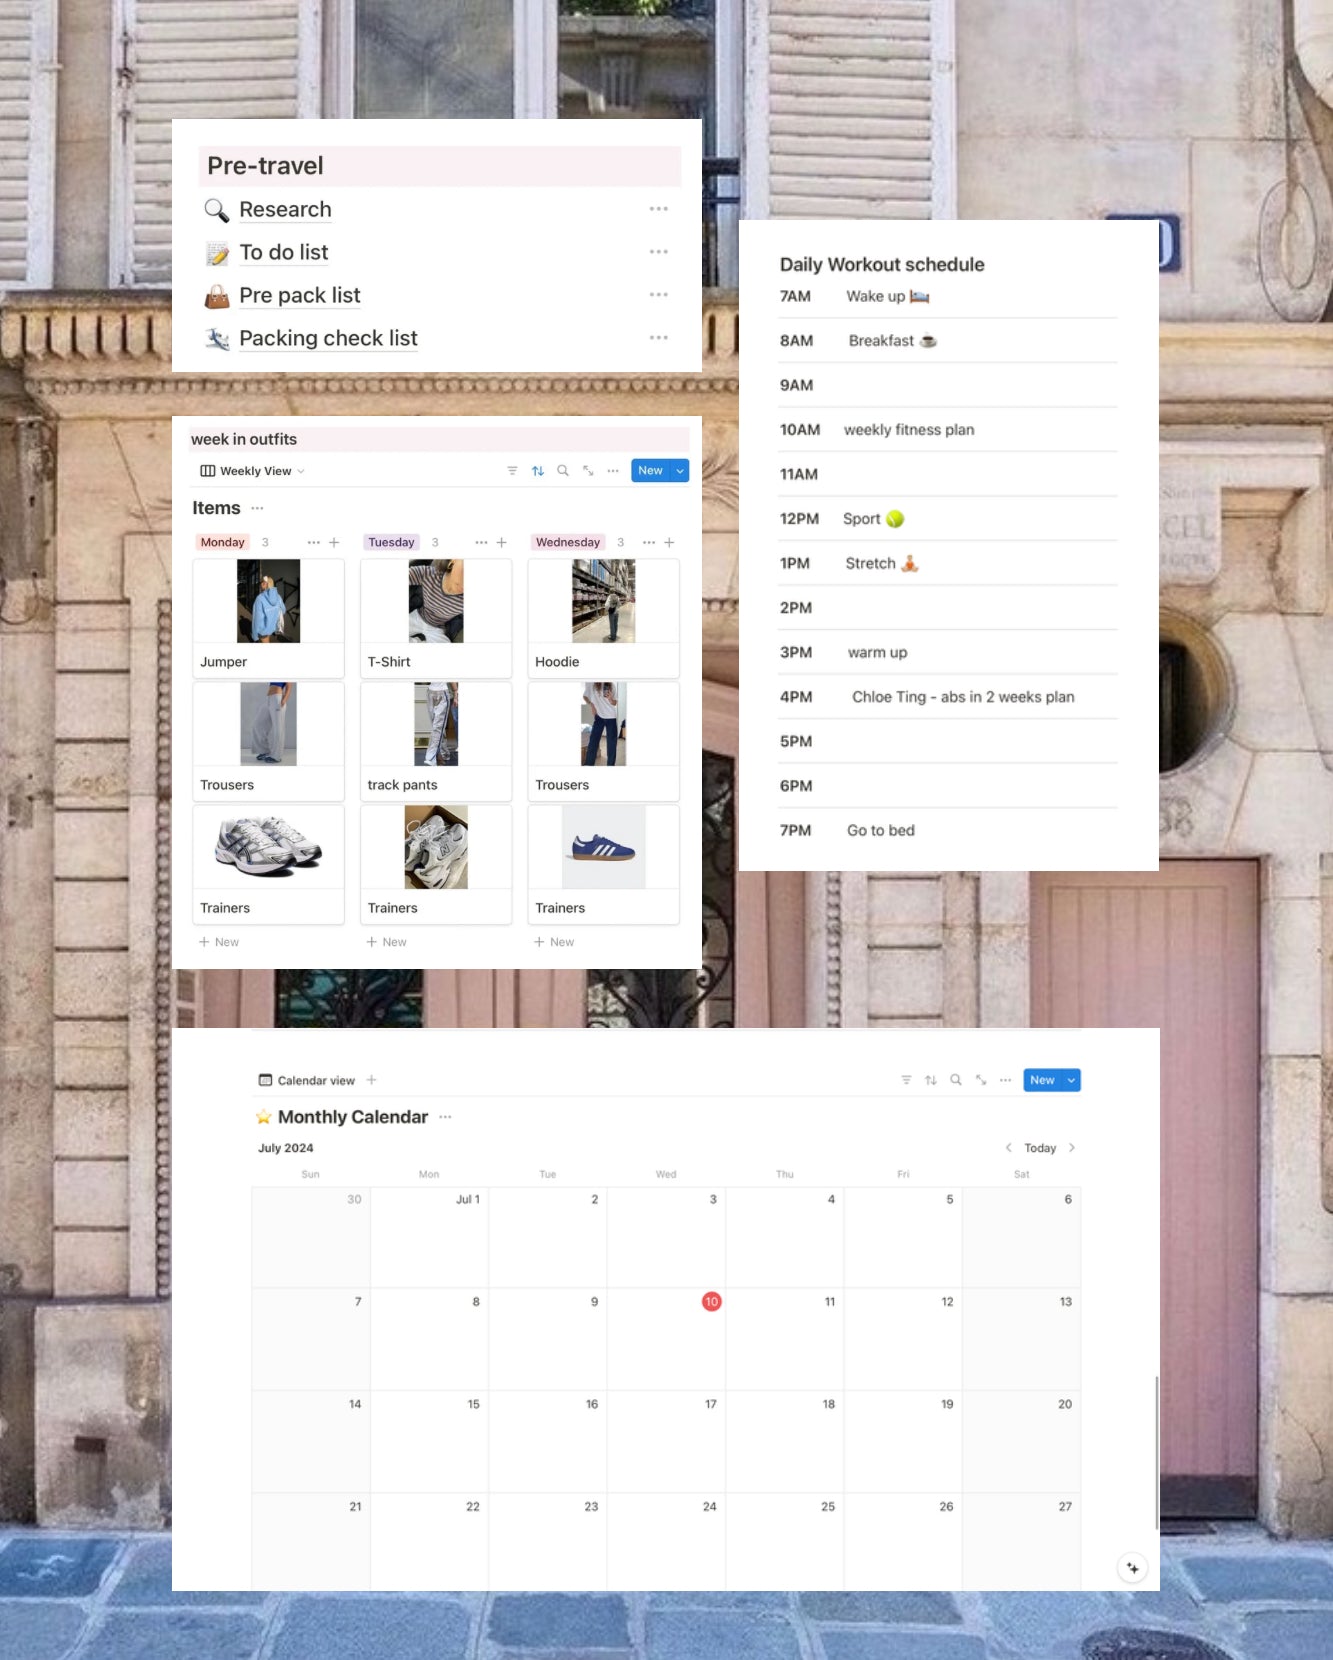Open the dropdown arrow on calendar New button
This screenshot has width=1333, height=1660.
[x=1071, y=1080]
